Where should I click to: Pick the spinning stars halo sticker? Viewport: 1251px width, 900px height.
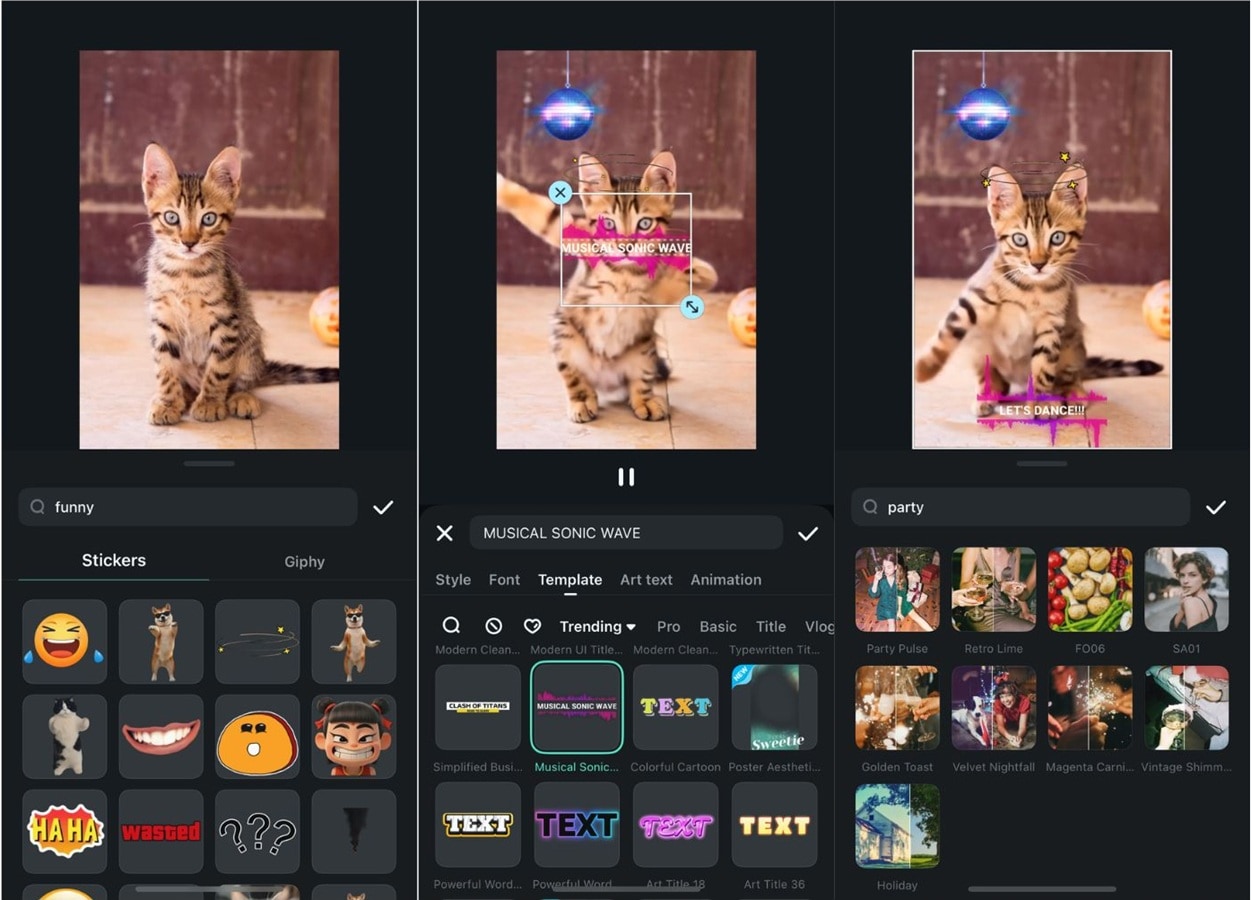(257, 642)
